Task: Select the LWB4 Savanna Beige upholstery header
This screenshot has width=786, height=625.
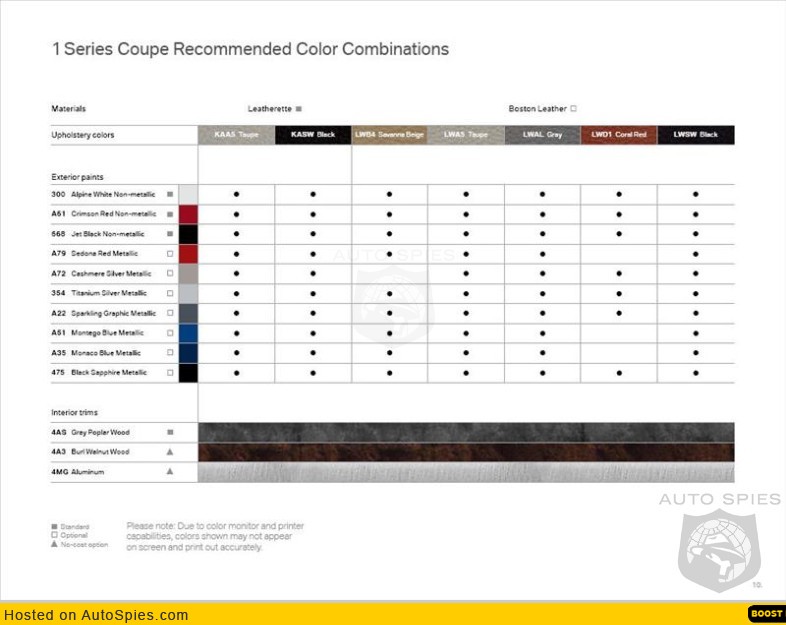Action: 389,135
